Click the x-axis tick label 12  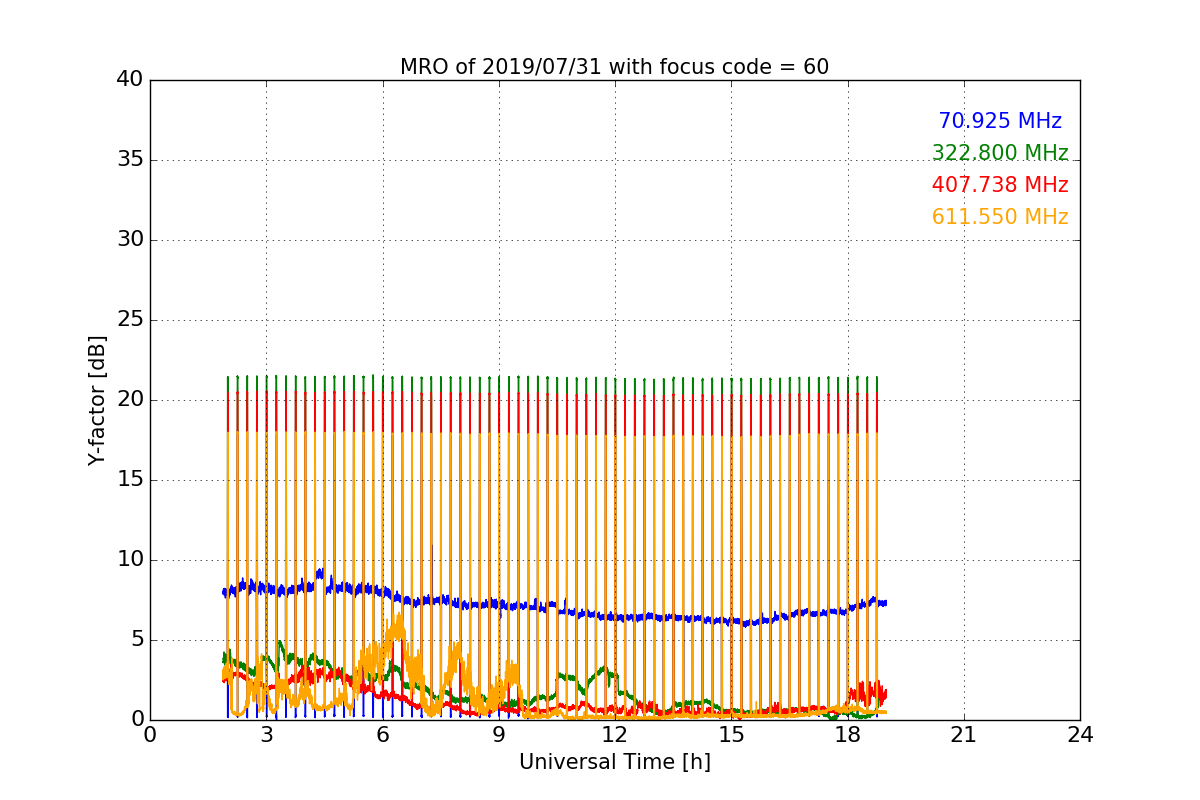615,735
